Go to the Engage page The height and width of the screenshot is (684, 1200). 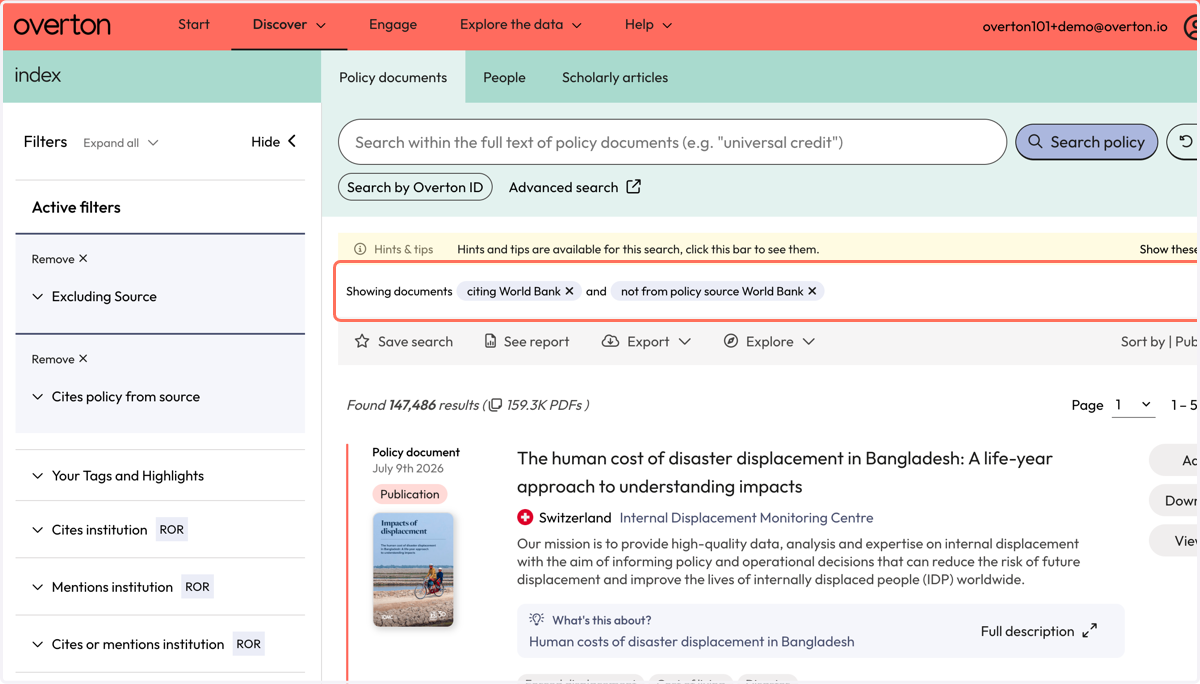point(393,24)
